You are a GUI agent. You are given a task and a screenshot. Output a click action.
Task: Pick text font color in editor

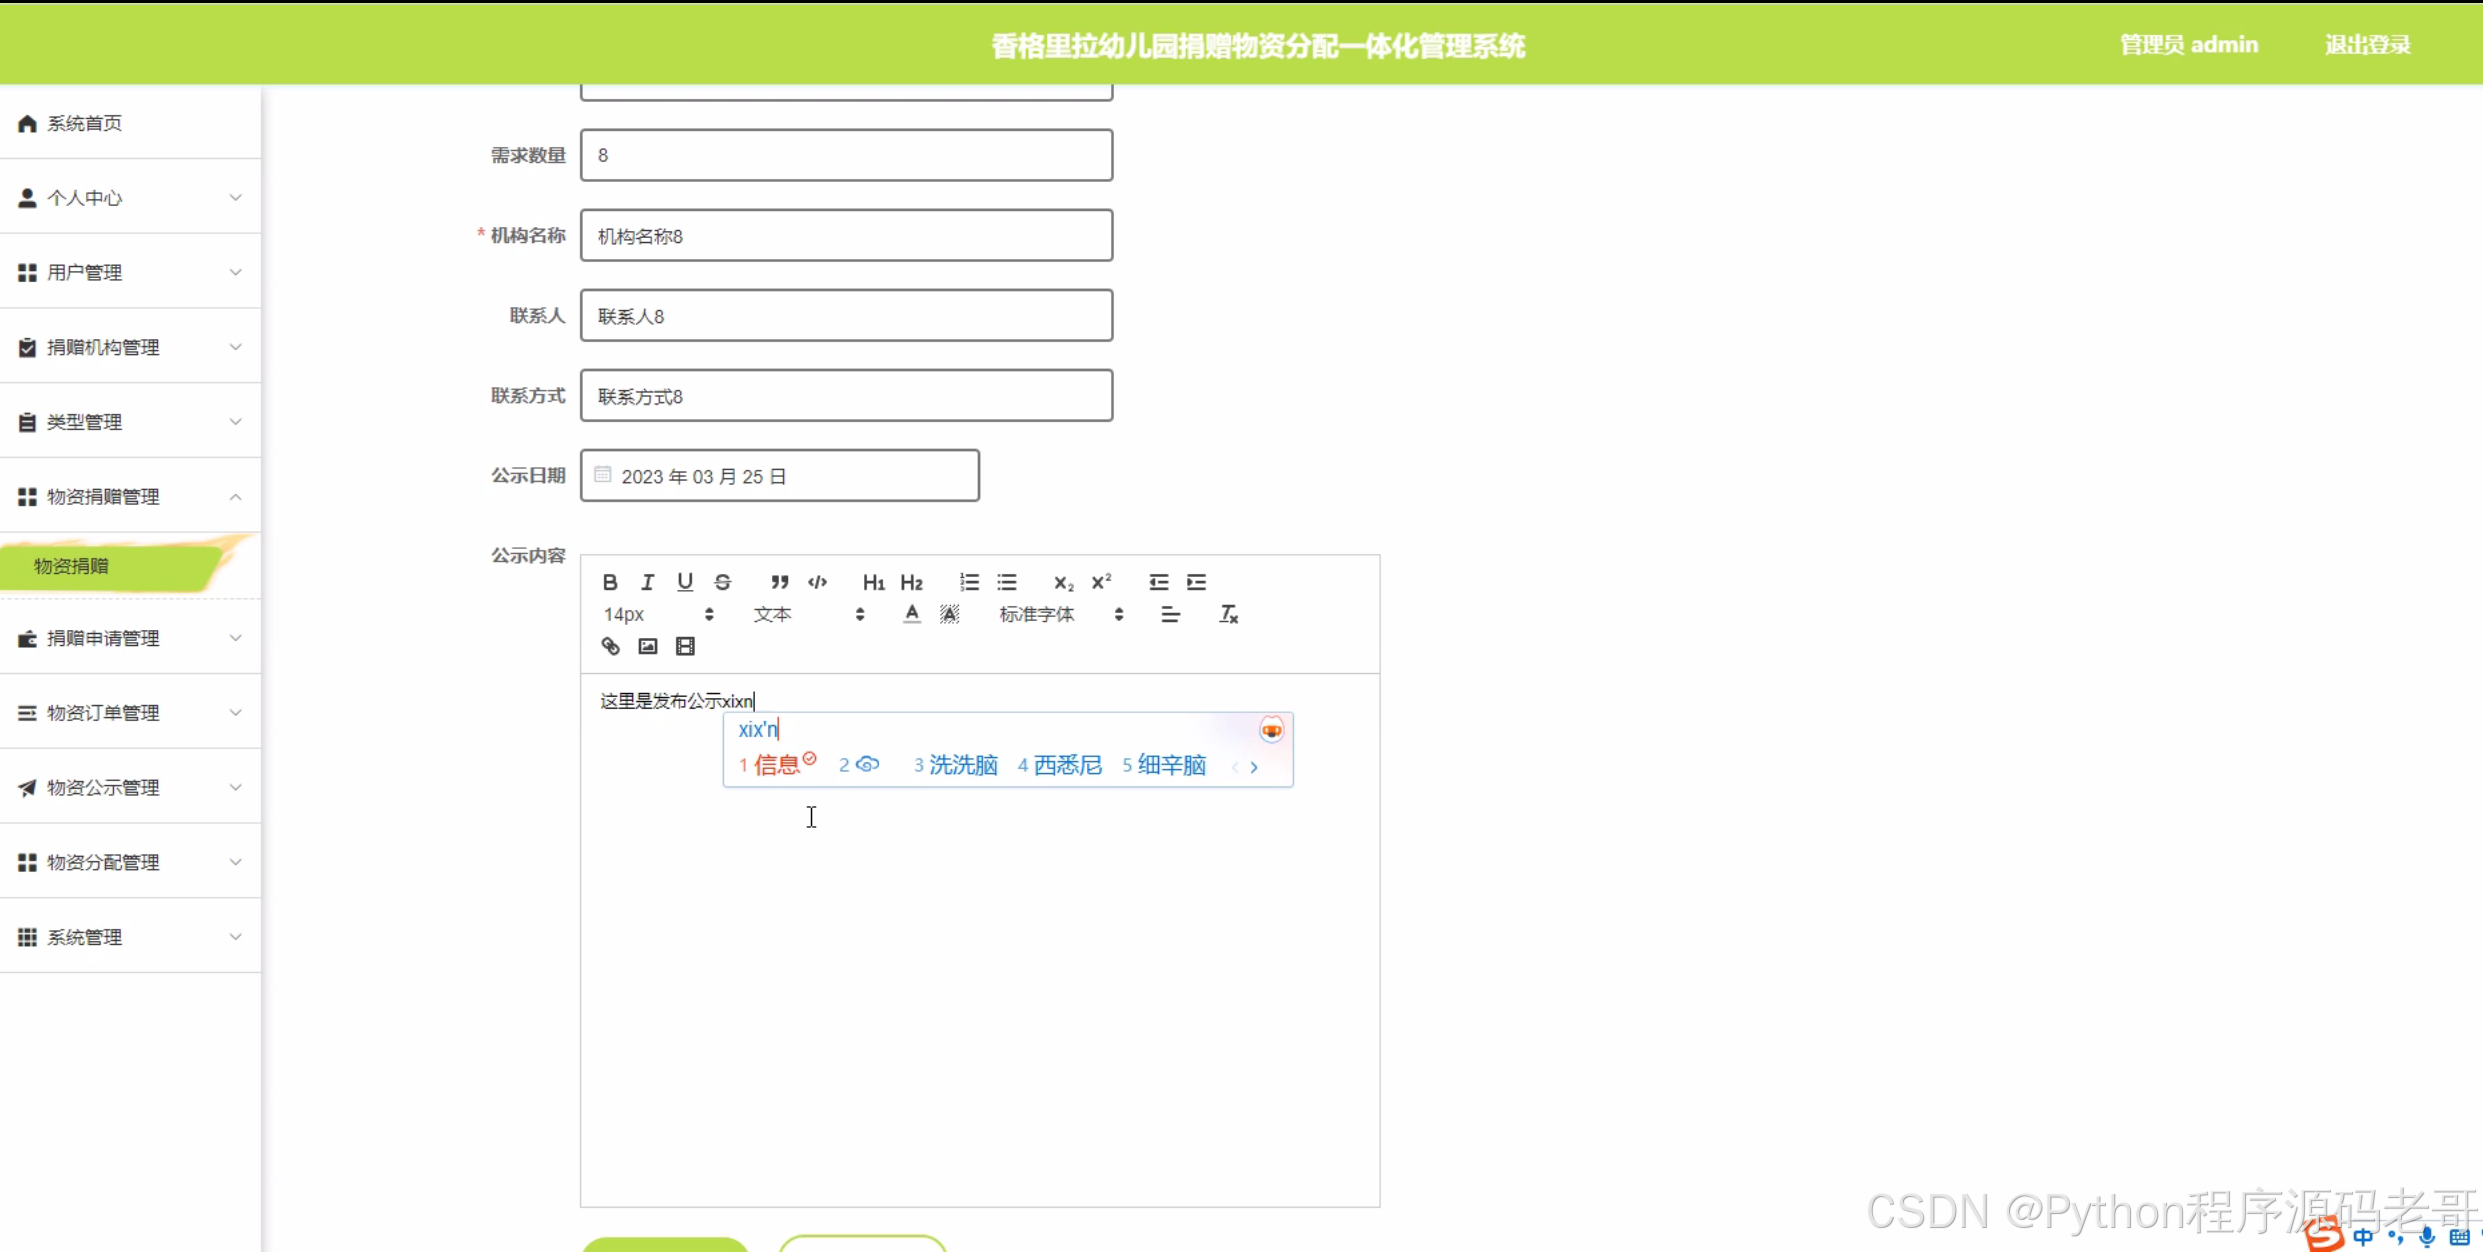coord(911,614)
